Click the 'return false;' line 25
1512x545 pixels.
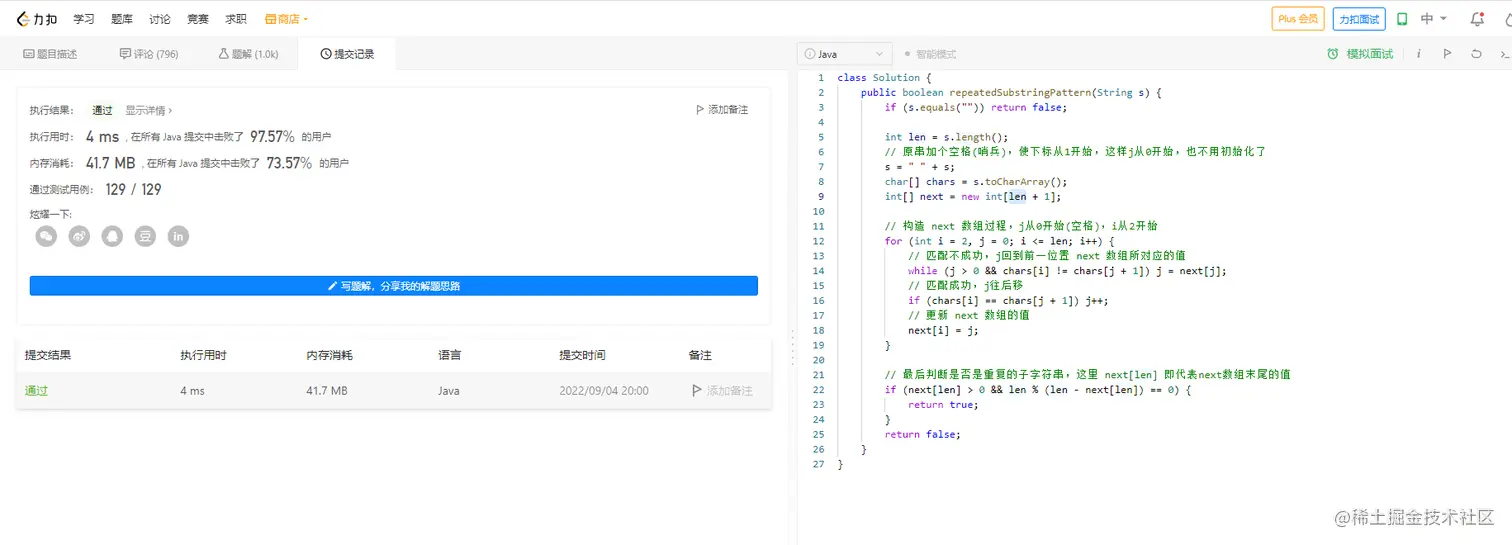pyautogui.click(x=922, y=434)
